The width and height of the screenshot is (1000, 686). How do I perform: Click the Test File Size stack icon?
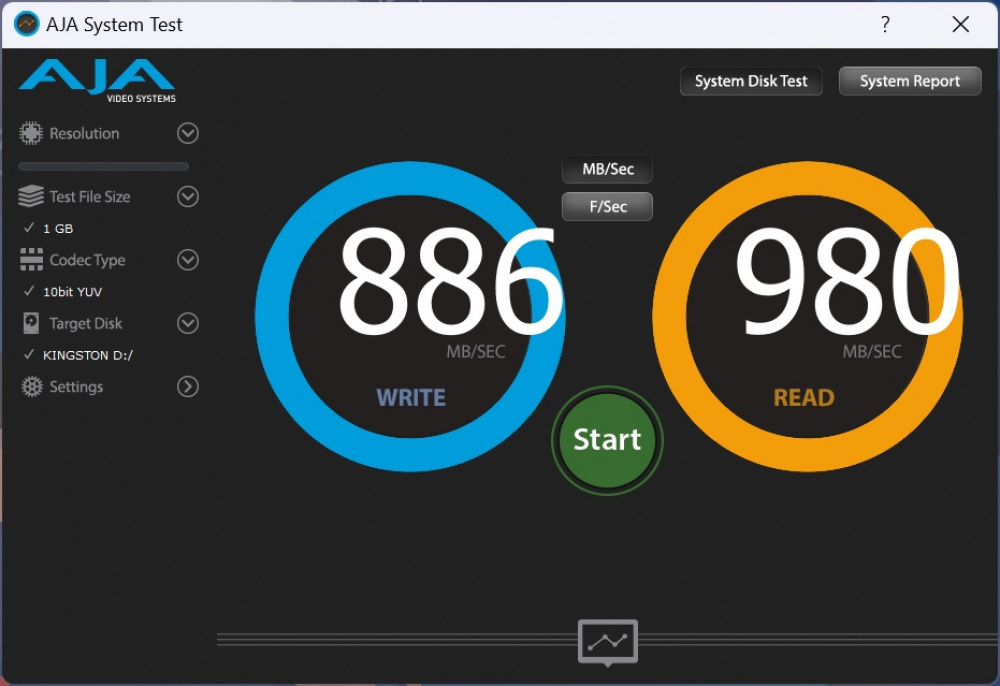(x=31, y=196)
